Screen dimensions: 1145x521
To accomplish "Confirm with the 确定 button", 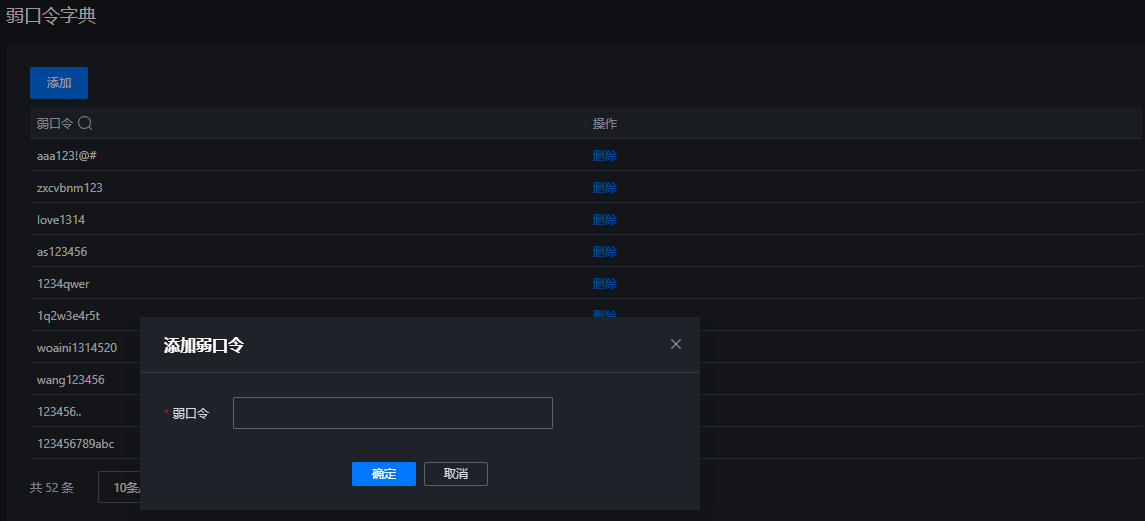I will point(384,474).
